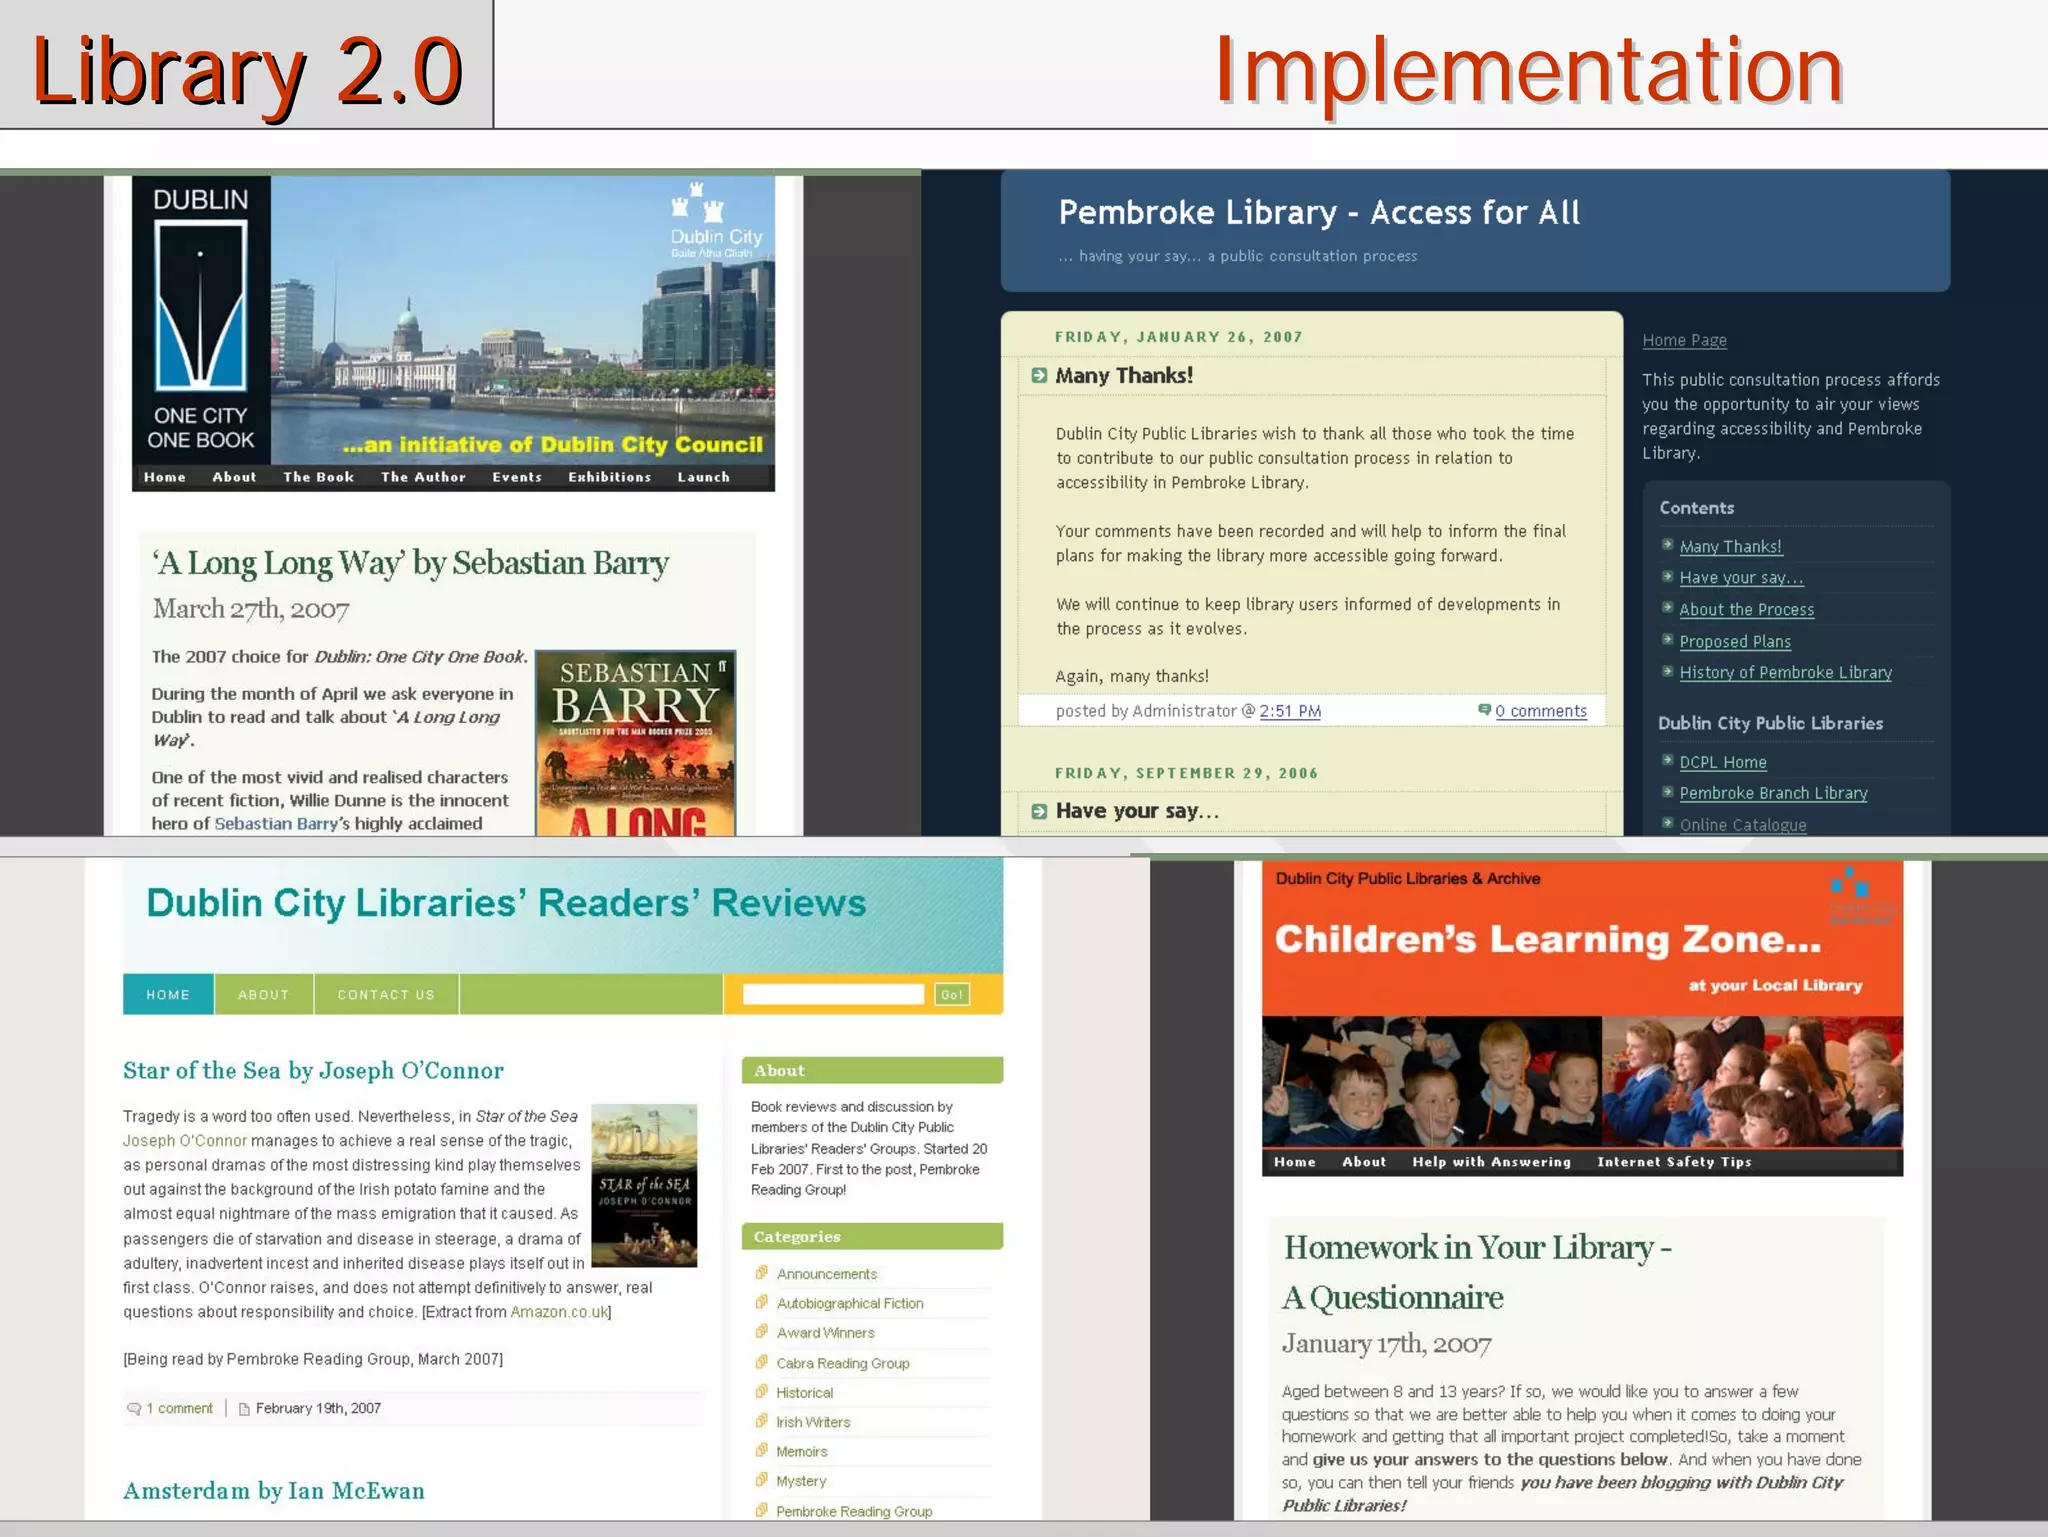Viewport: 2048px width, 1537px height.
Task: Open Exhibitions navigation item
Action: [610, 477]
